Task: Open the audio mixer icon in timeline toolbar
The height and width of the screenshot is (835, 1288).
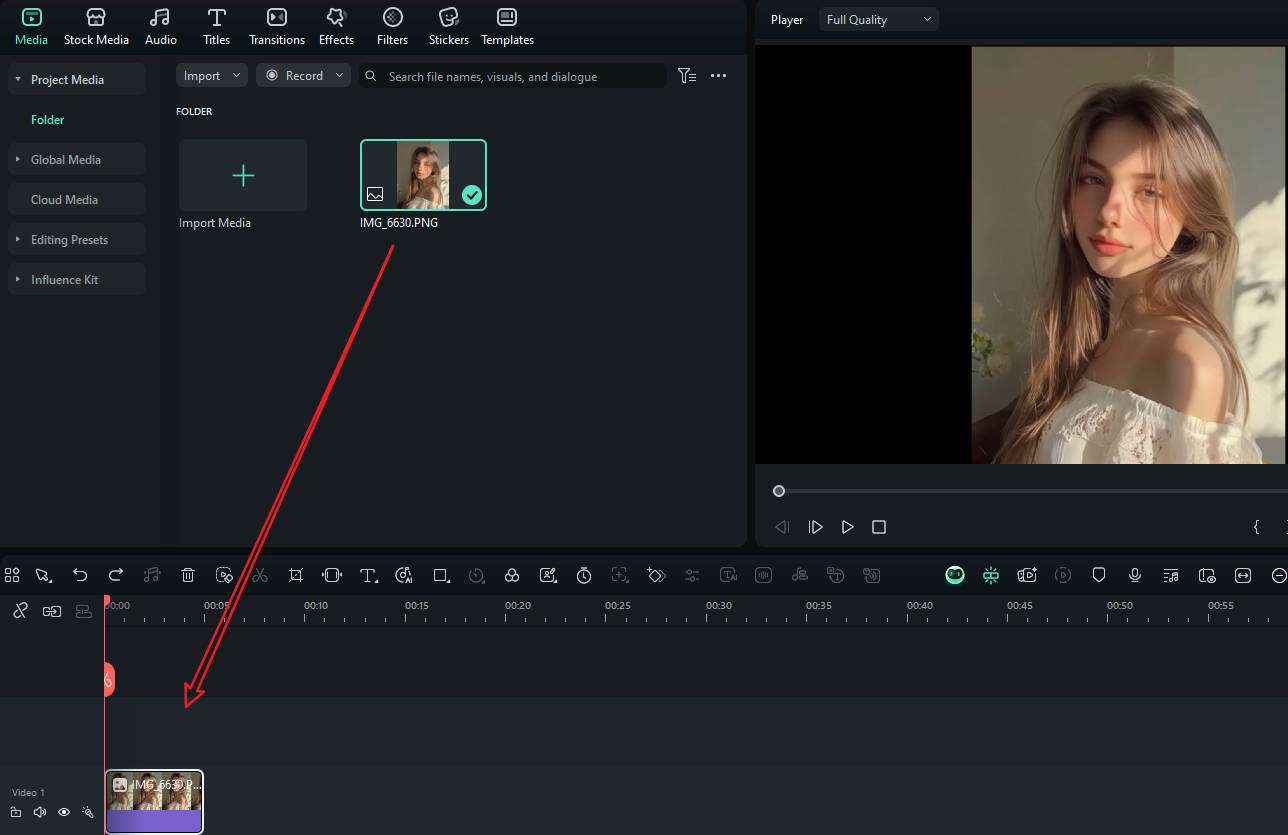Action: 1171,575
